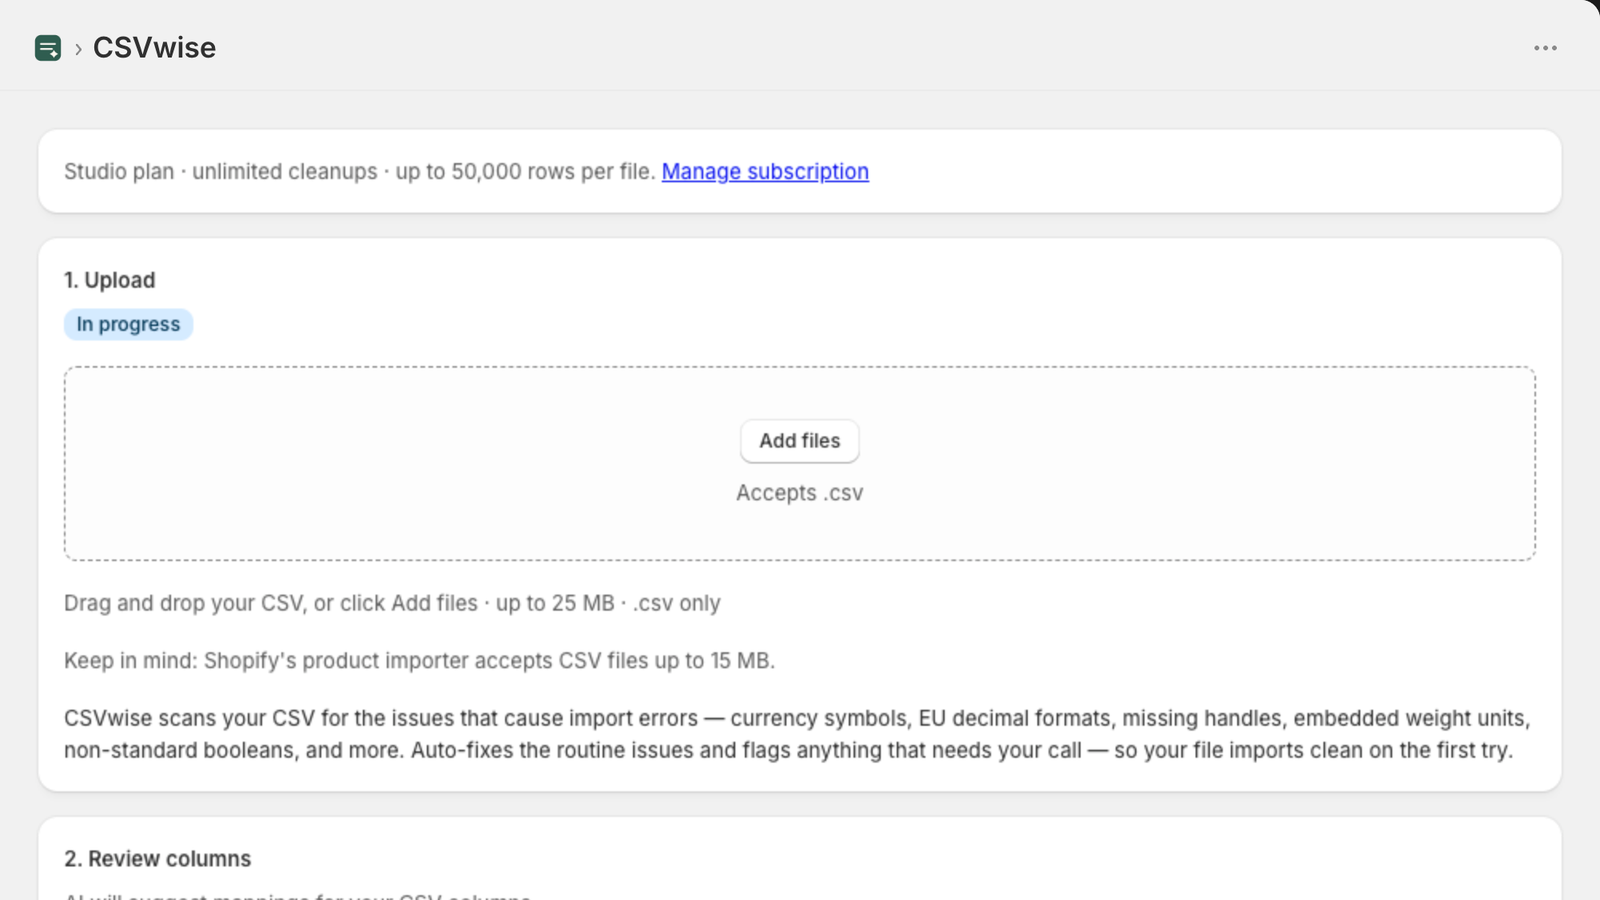Viewport: 1600px width, 900px height.
Task: Click the Shopify 15 MB importer note
Action: [x=419, y=661]
